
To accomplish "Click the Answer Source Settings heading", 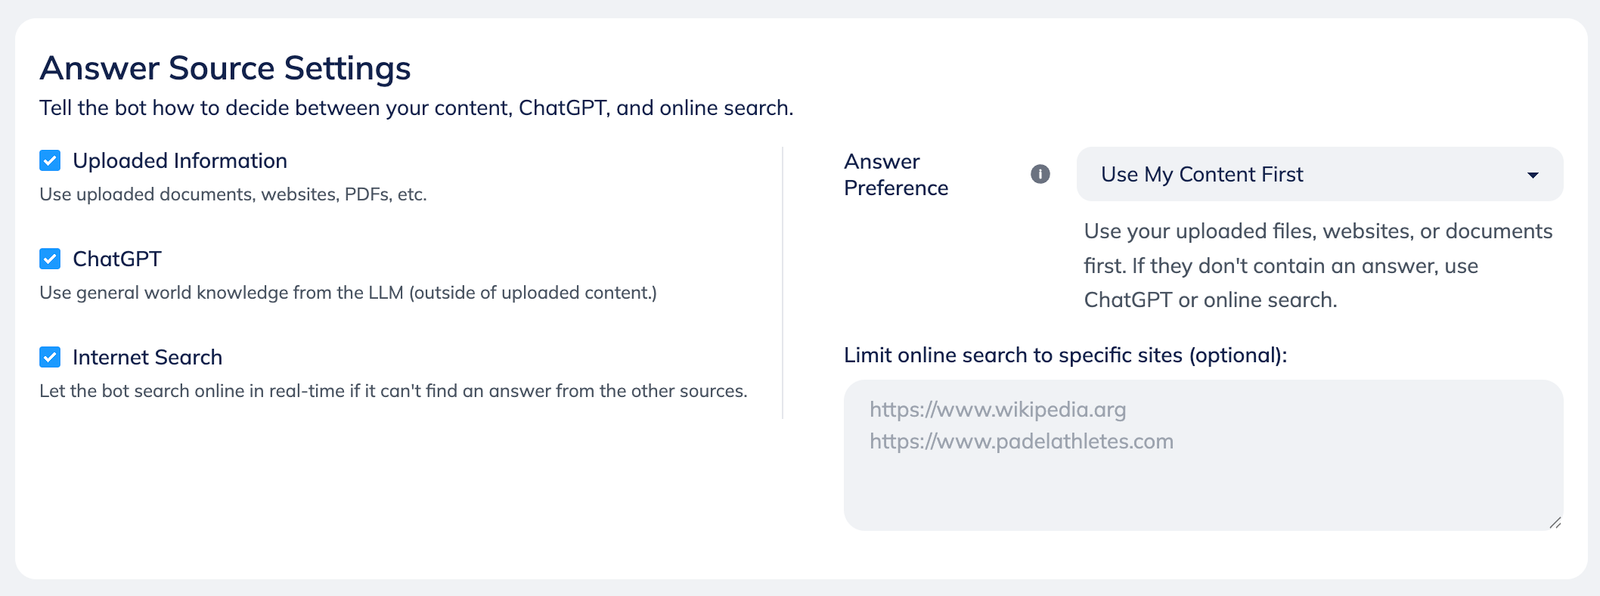I will (224, 68).
